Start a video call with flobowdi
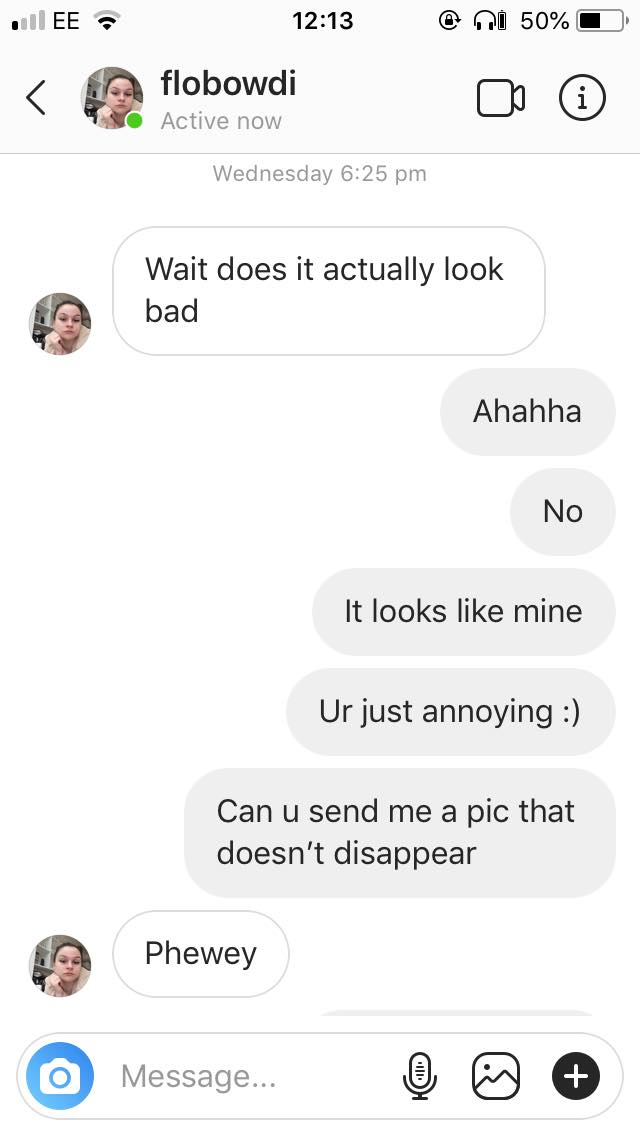Screen dimensions: 640x1136 [501, 97]
